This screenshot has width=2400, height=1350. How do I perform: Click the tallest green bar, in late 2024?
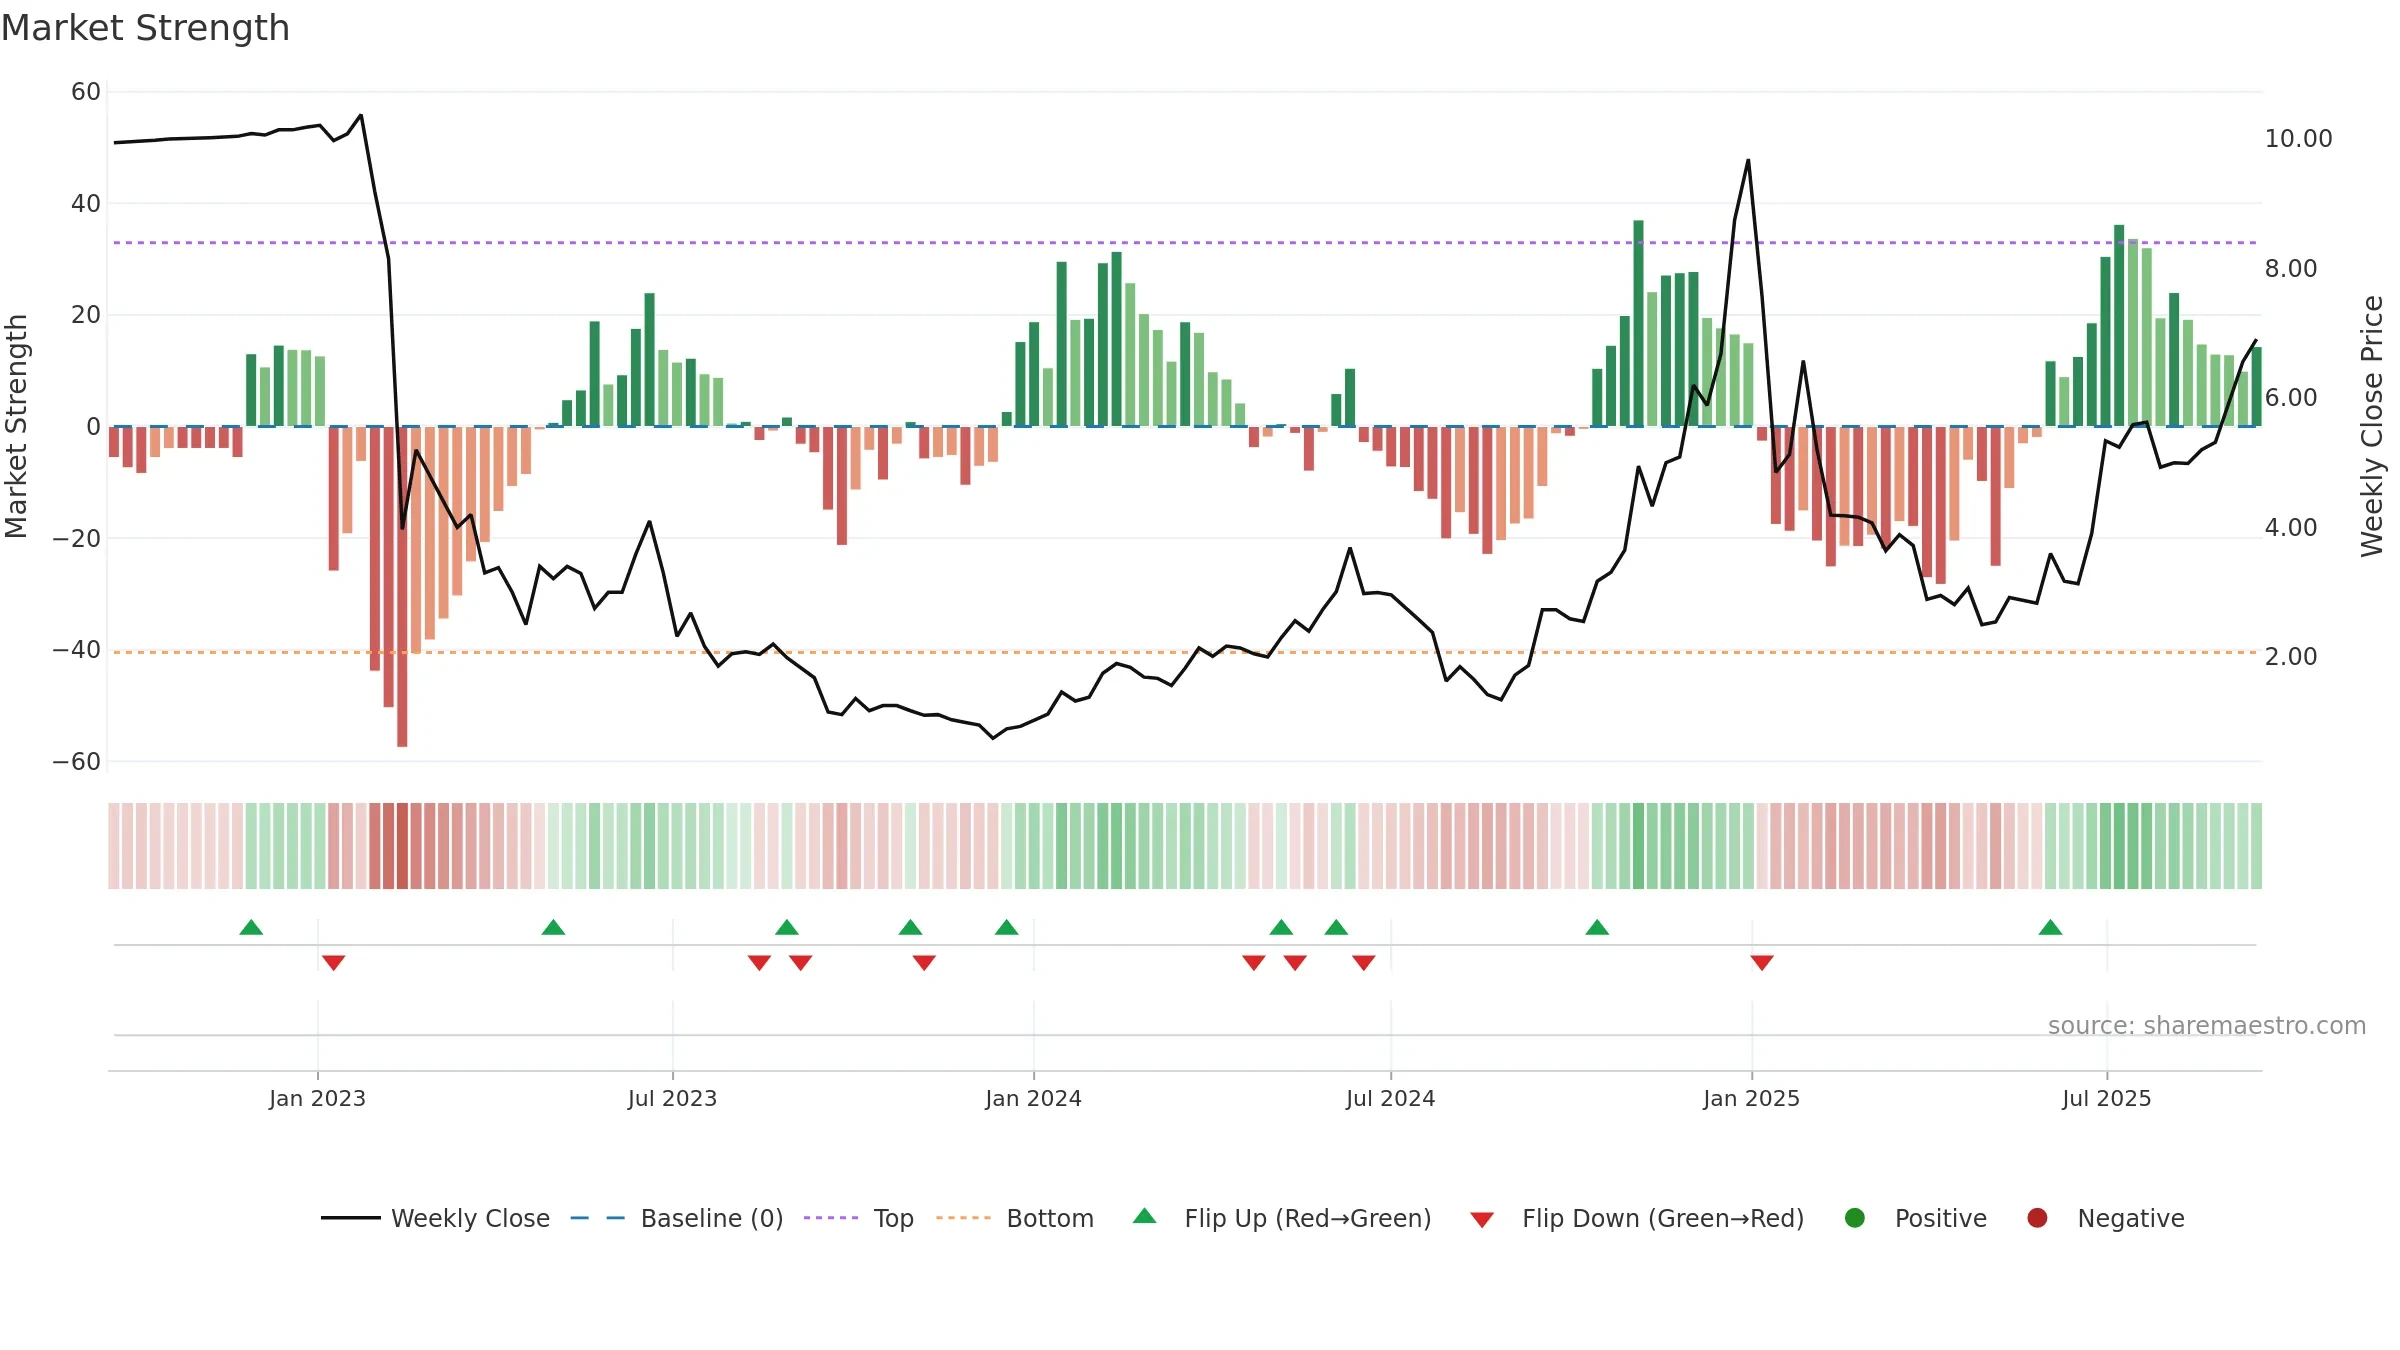tap(1638, 323)
